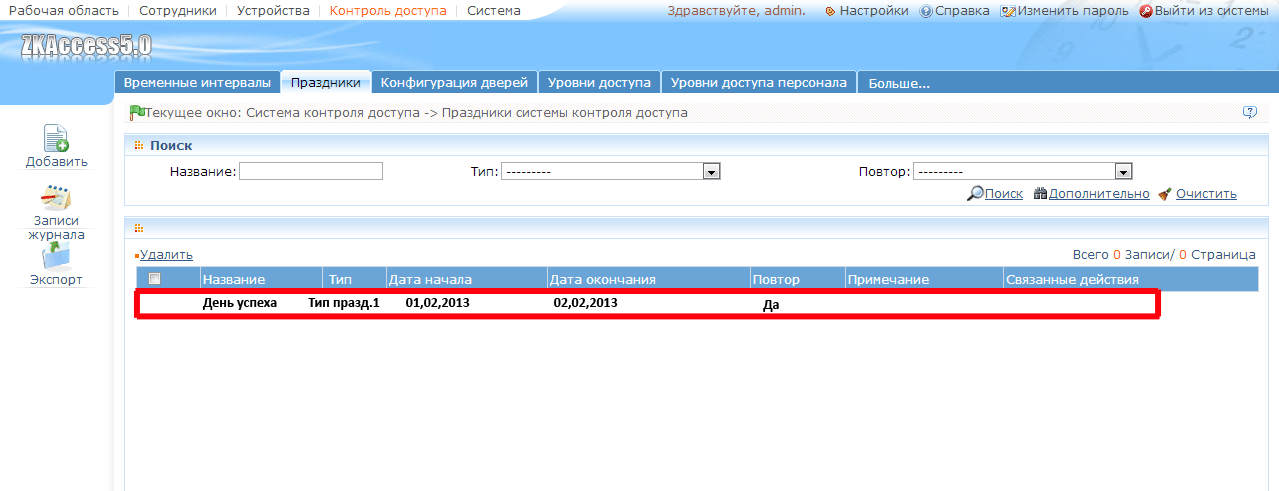Click the magnifier icon beside Поиск link
1279x491 pixels.
pos(975,194)
